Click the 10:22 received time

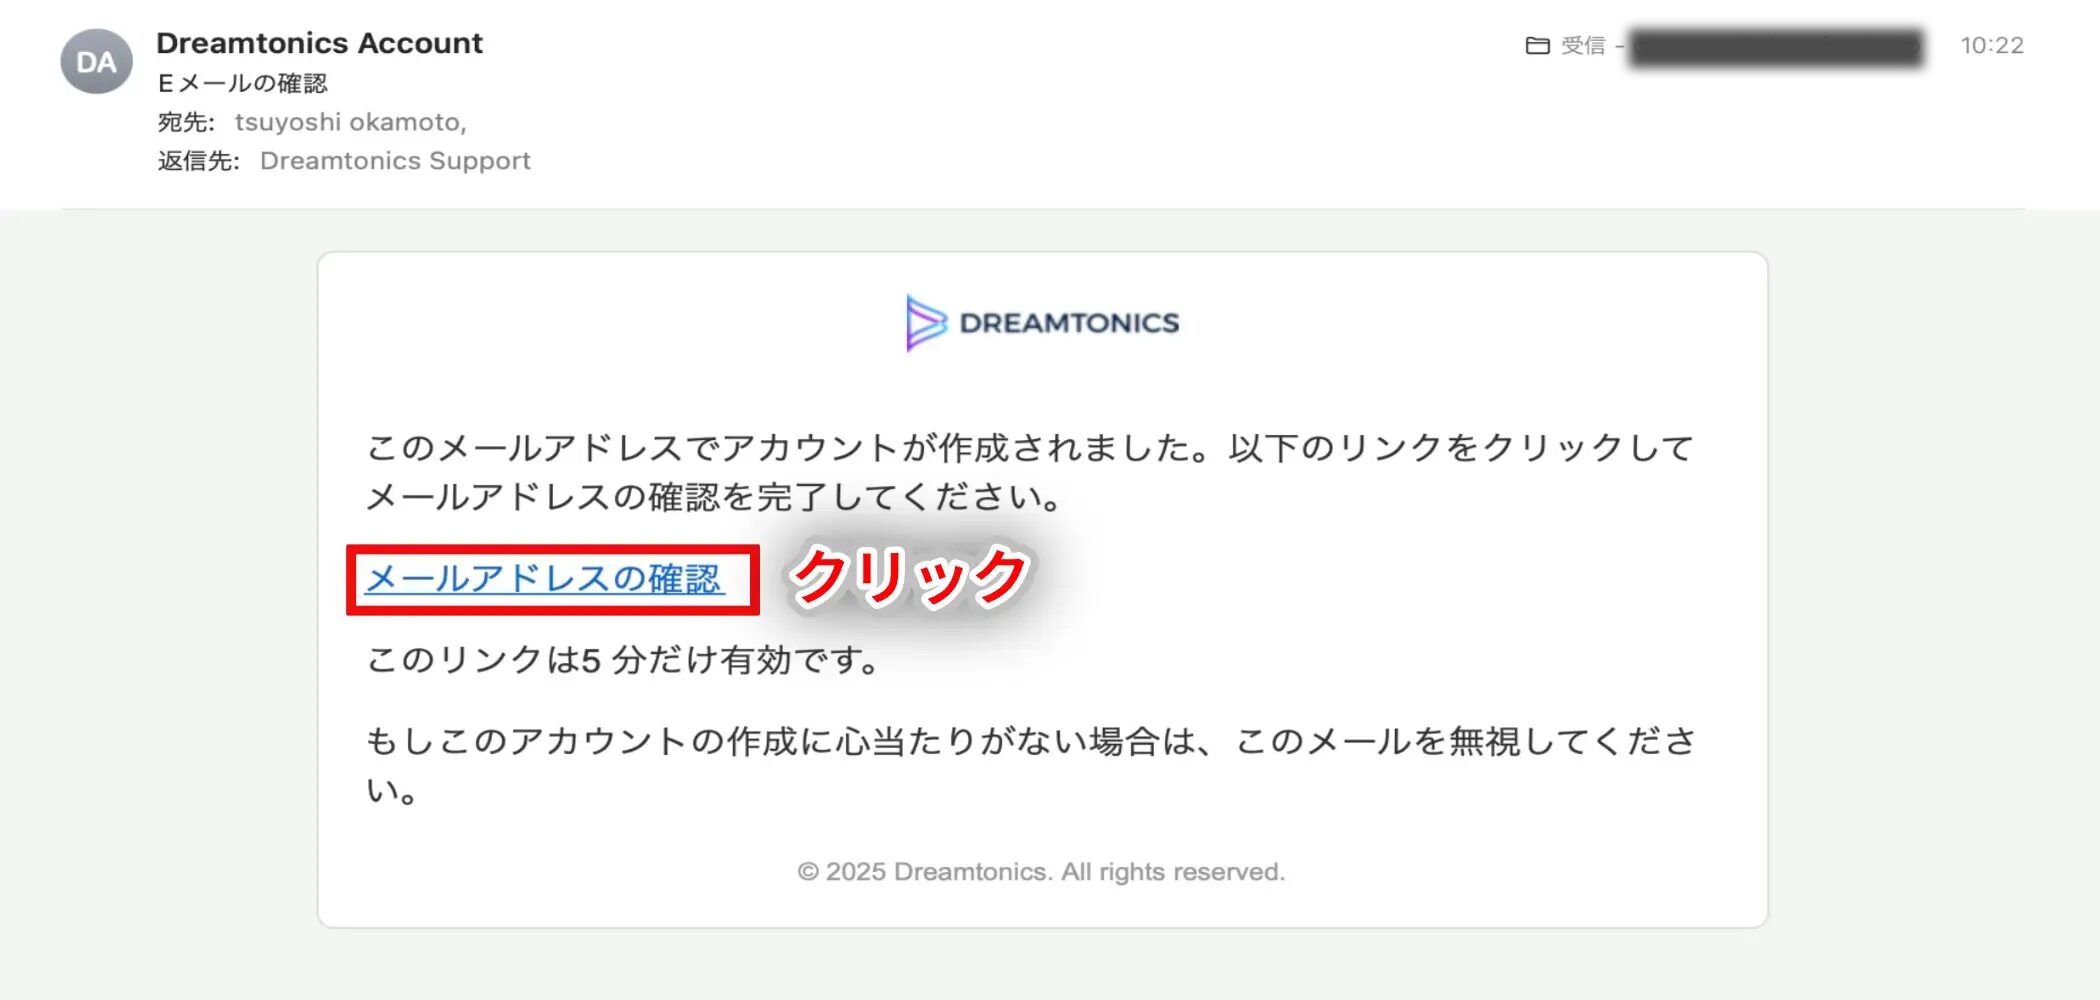tap(1991, 46)
